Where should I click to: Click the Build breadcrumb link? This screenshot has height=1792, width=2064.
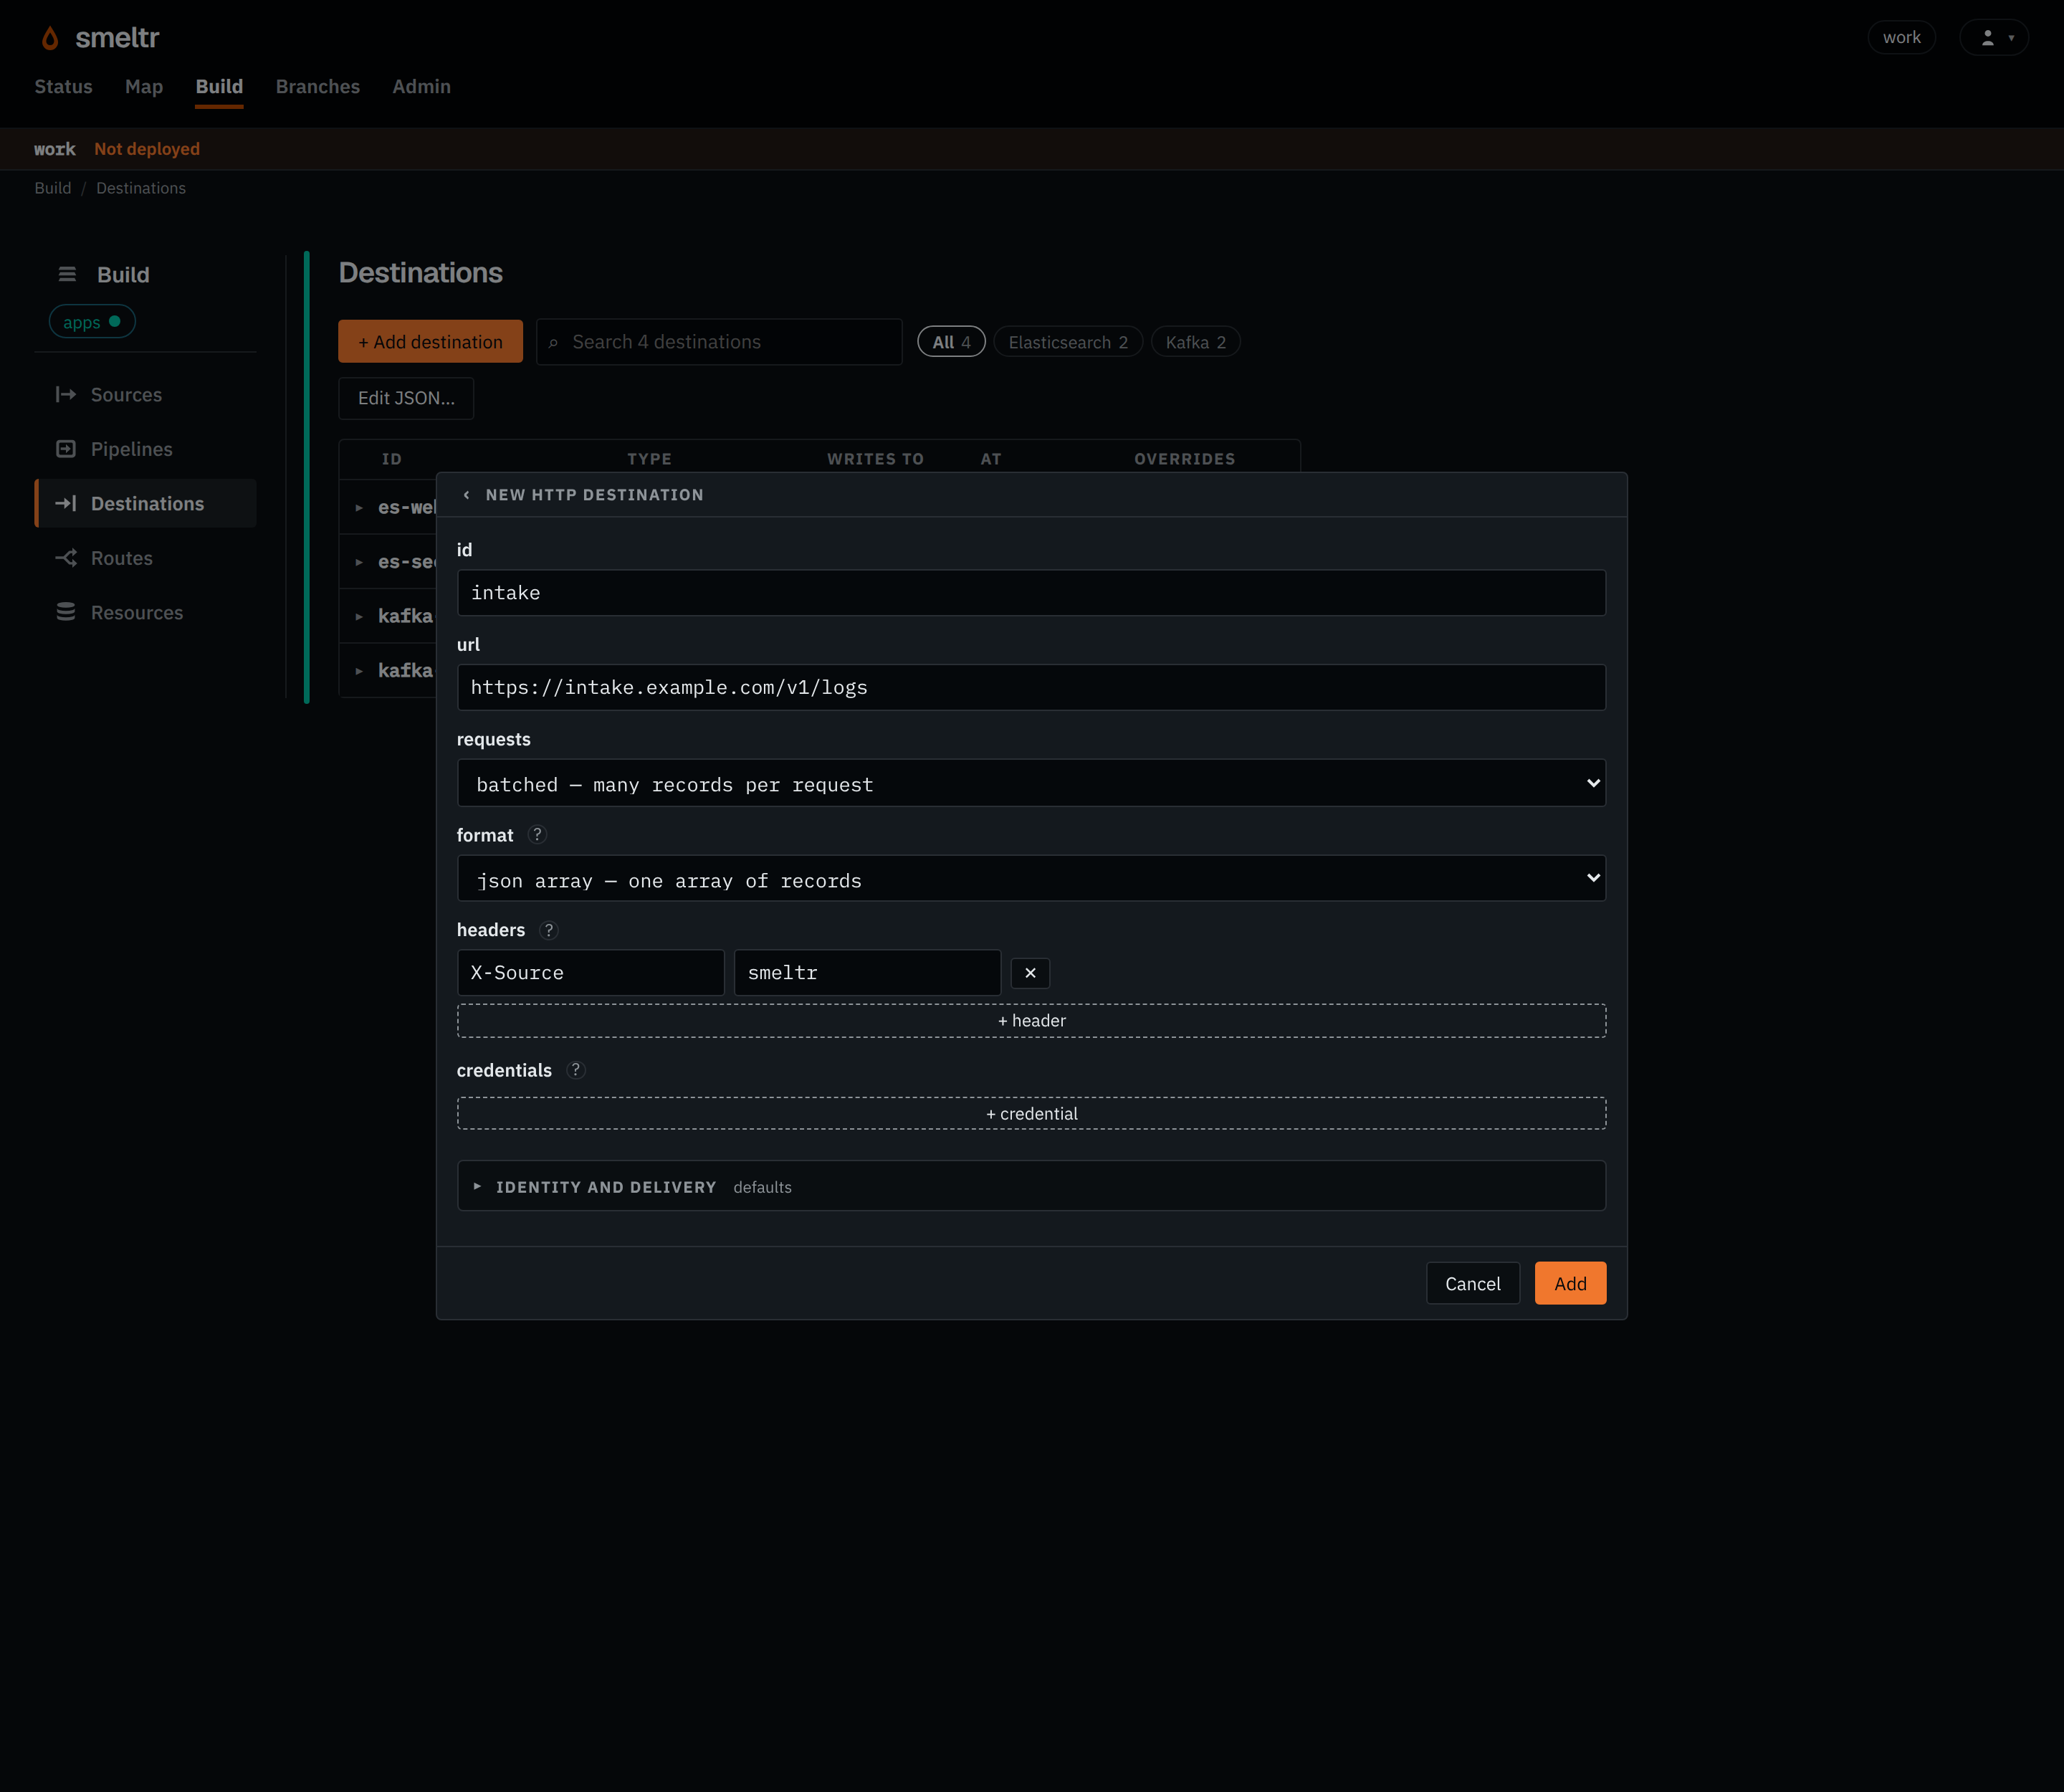[53, 188]
